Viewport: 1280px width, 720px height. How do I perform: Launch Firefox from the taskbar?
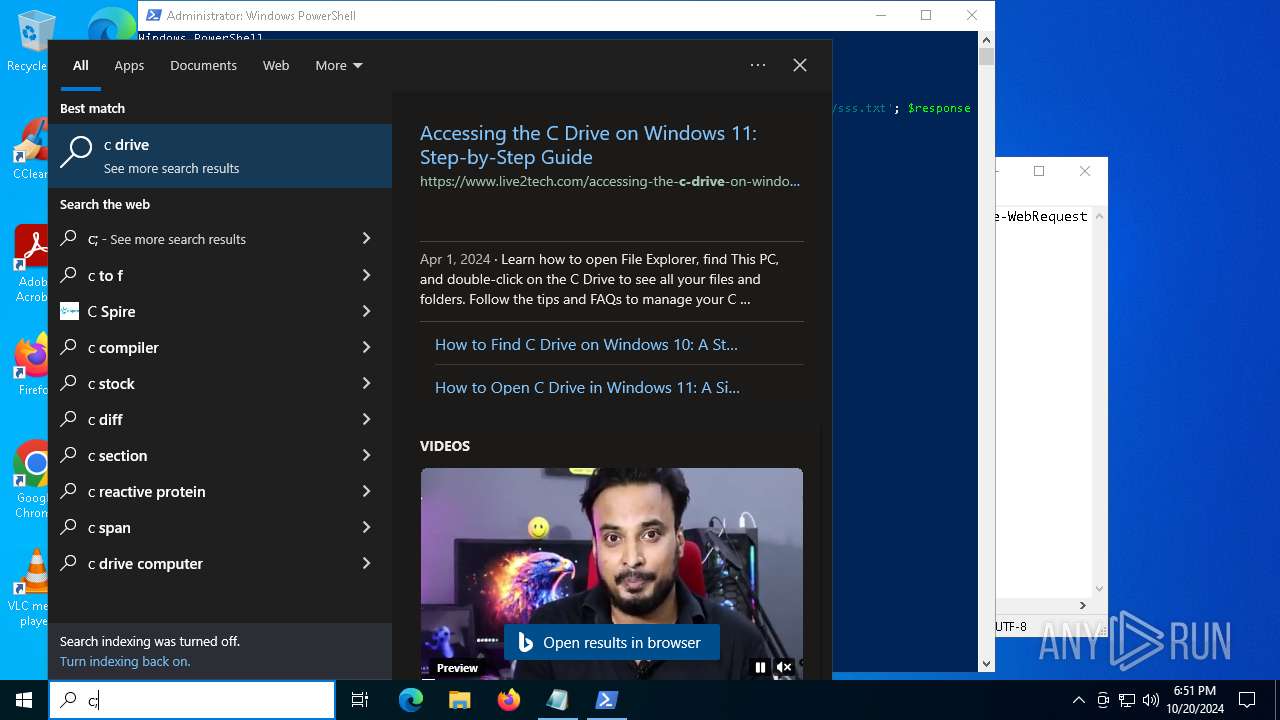[508, 700]
